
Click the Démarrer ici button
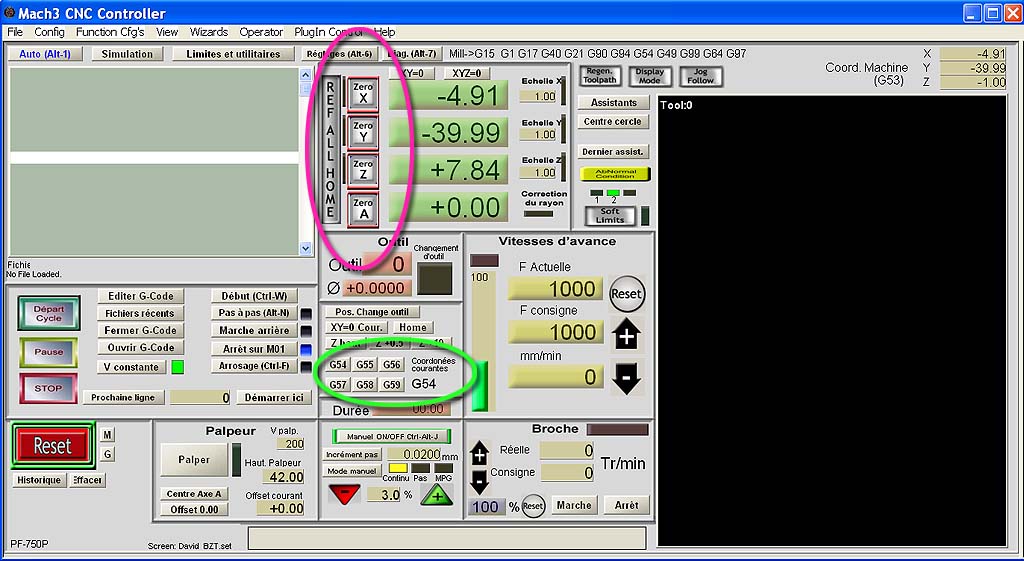pyautogui.click(x=274, y=397)
